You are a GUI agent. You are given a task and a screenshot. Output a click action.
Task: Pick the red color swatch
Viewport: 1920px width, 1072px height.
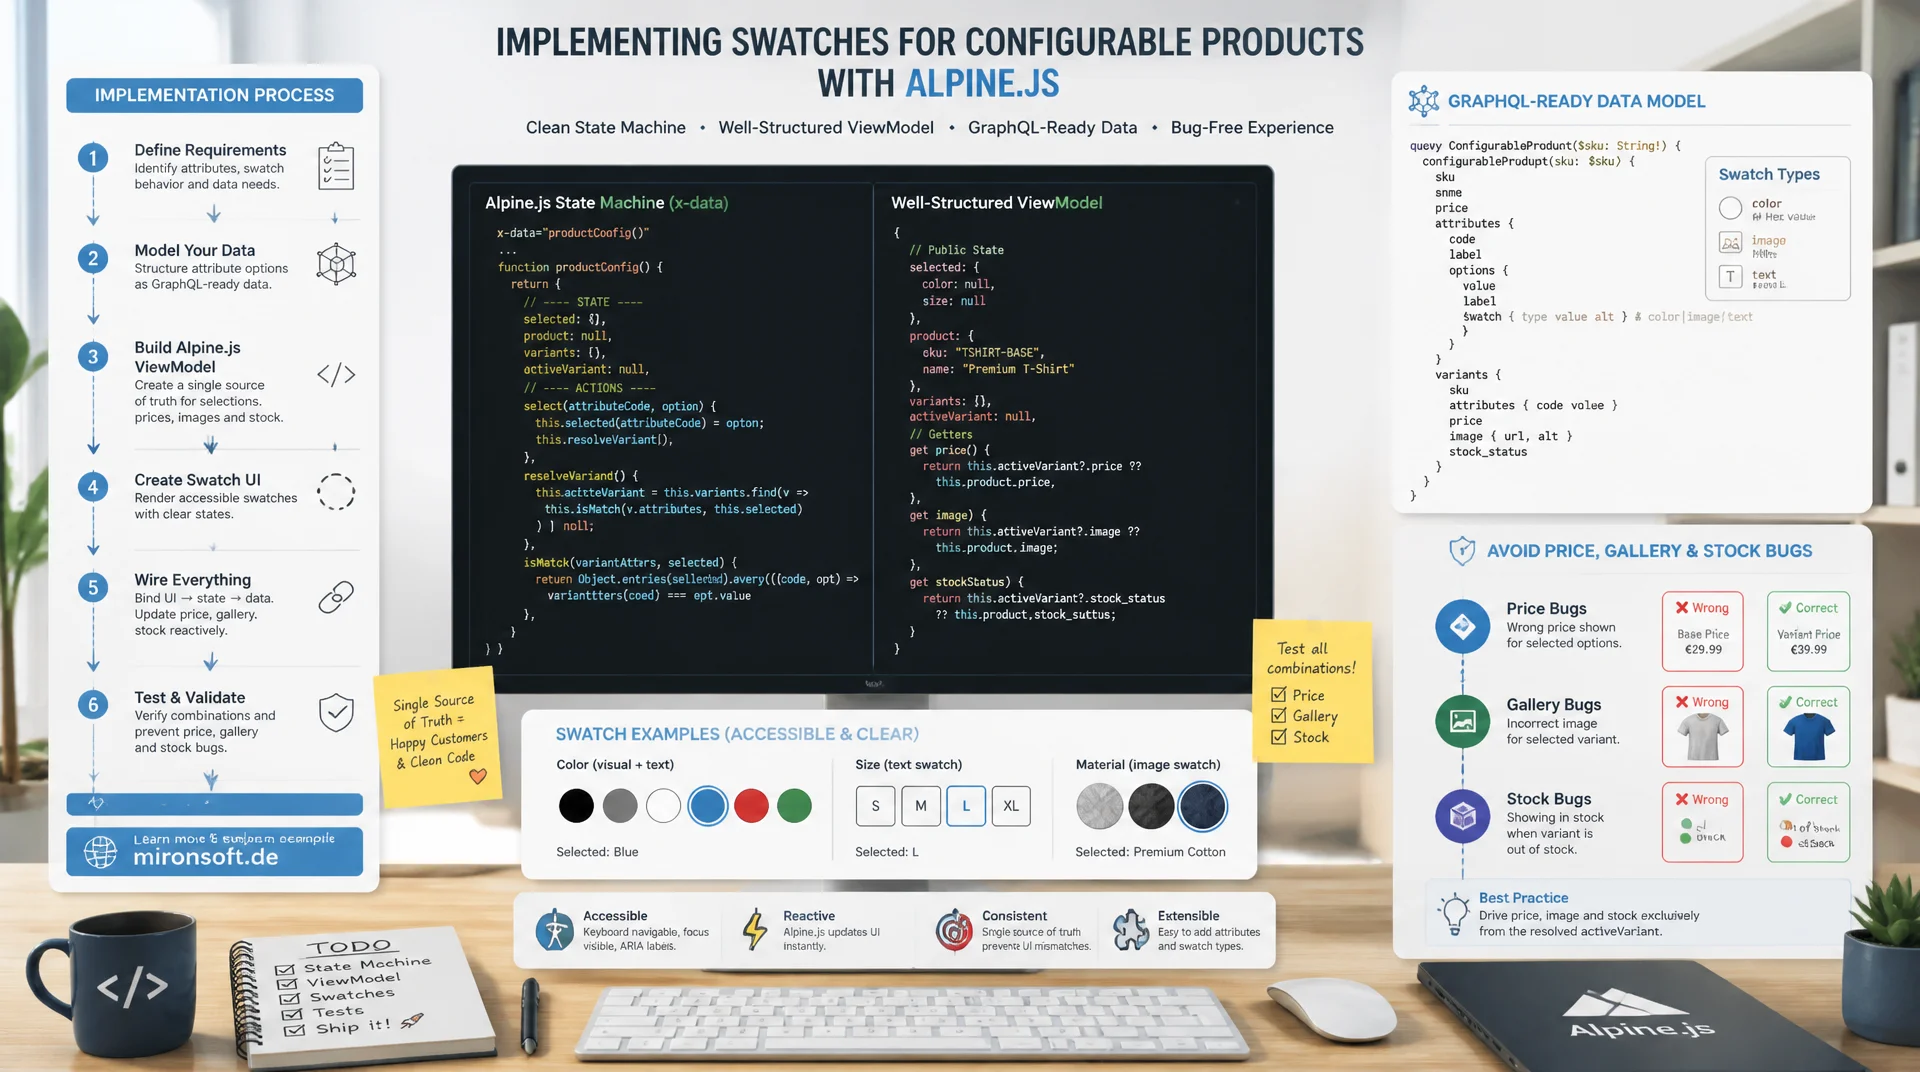pos(751,806)
